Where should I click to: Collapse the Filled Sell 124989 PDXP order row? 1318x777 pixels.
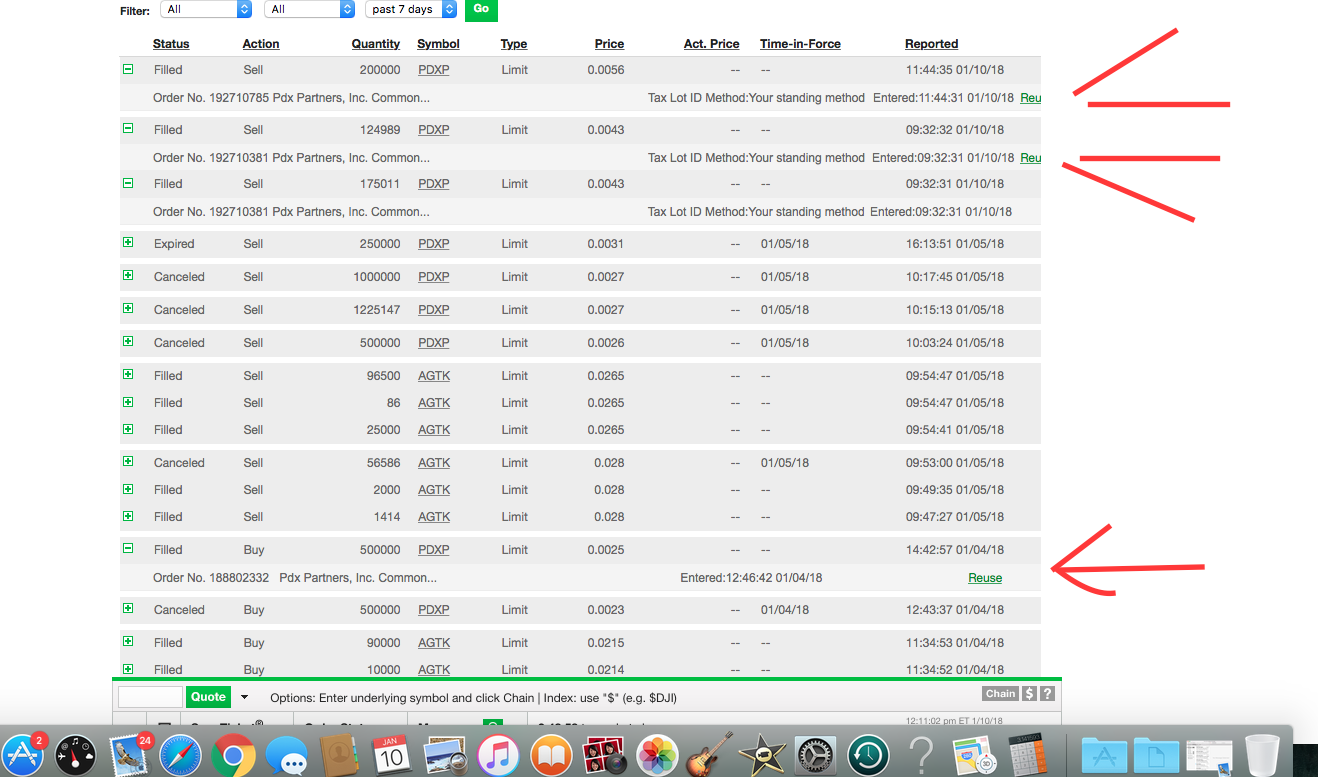coord(128,129)
